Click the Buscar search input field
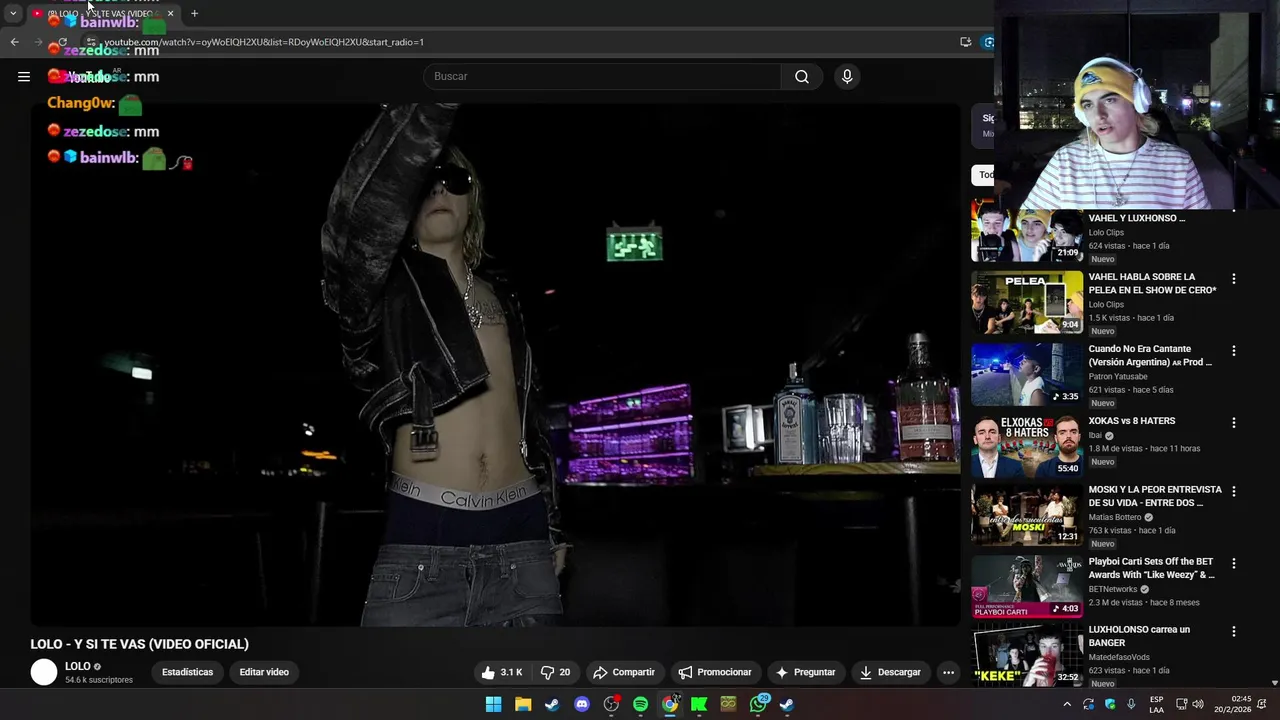This screenshot has height=720, width=1280. [602, 76]
